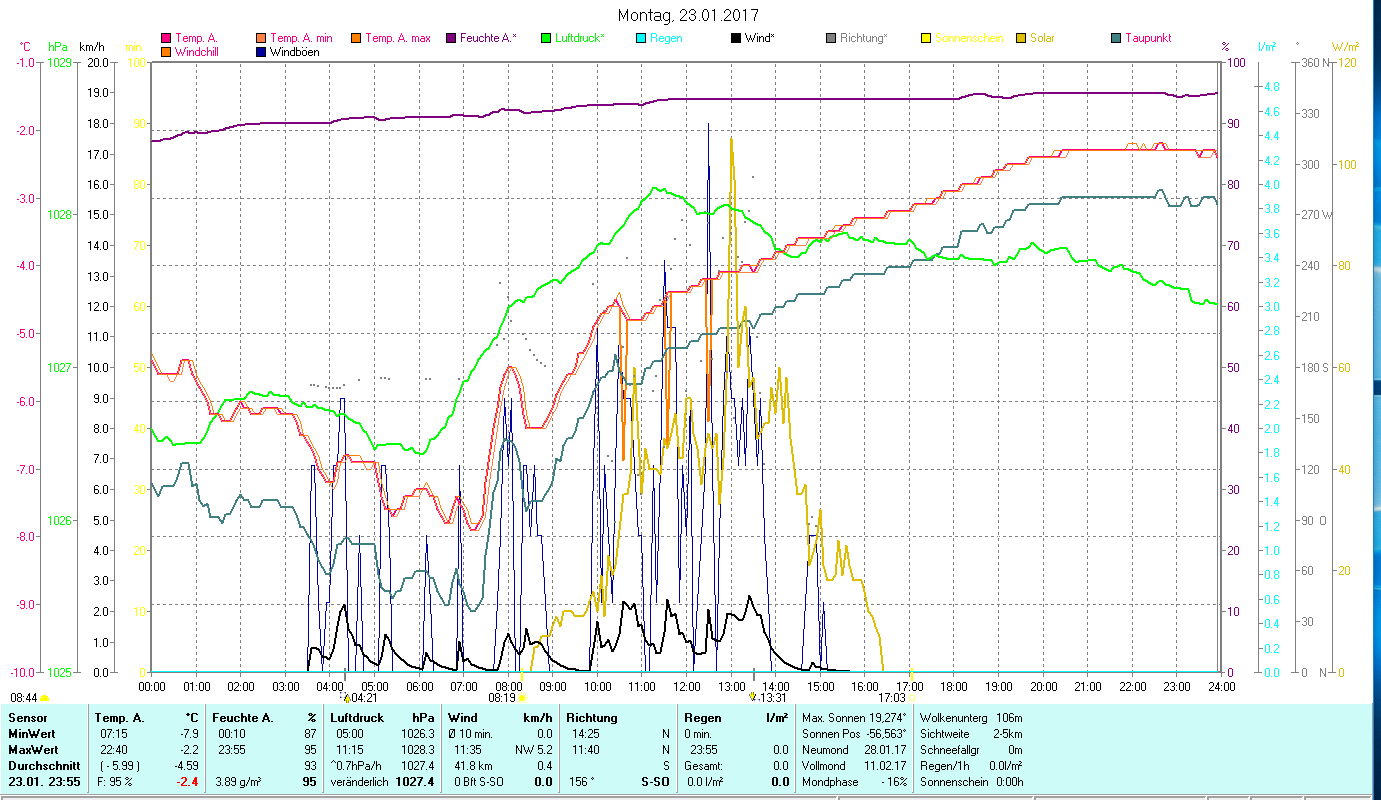Click the marker icon at 13:31
Viewport: 1381px width, 800px height.
point(753,697)
